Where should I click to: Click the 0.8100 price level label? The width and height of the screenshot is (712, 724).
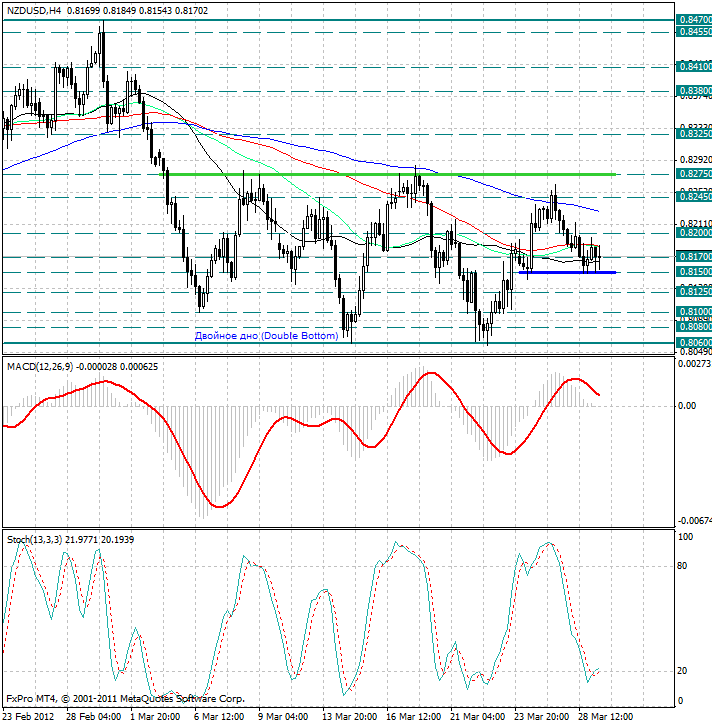pyautogui.click(x=694, y=312)
